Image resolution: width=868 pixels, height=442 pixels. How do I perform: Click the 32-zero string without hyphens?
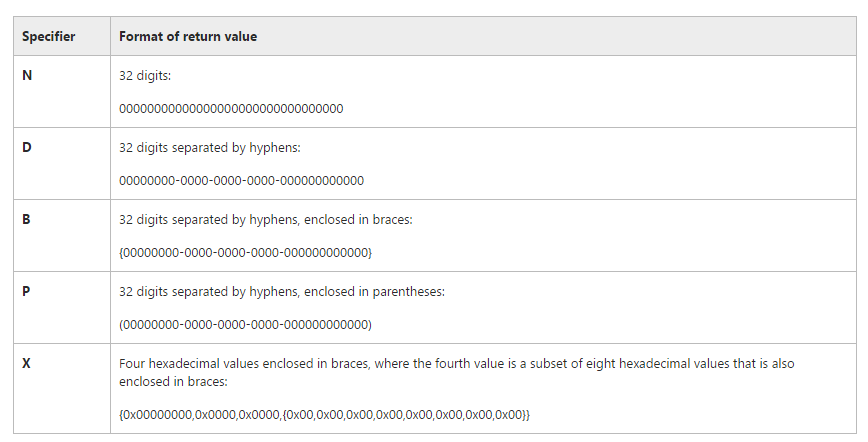231,109
